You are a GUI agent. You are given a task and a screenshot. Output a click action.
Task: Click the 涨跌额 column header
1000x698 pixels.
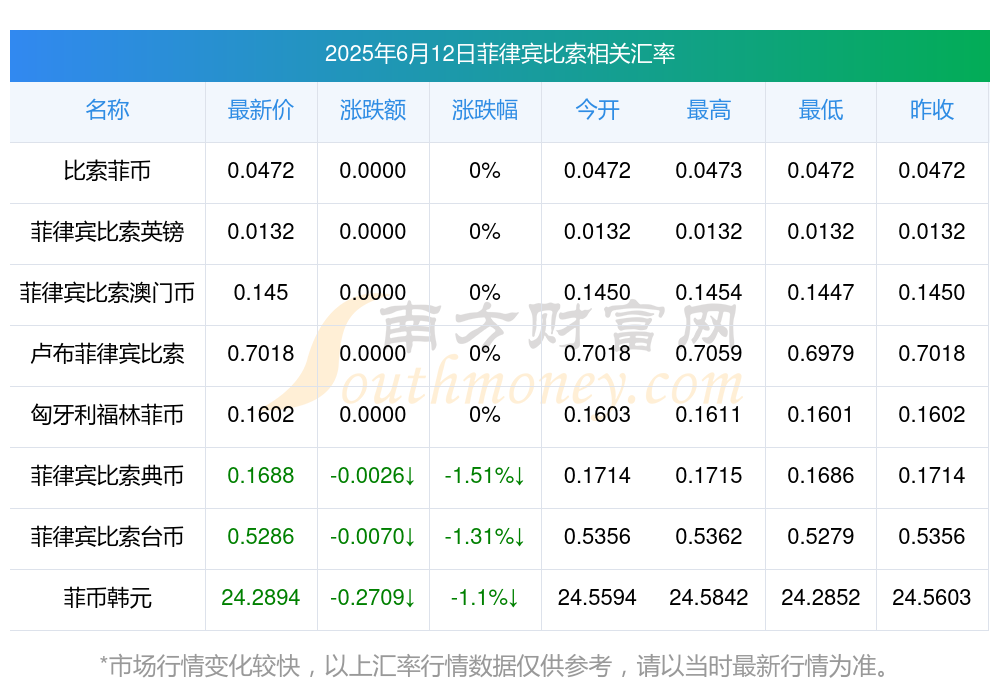point(372,110)
